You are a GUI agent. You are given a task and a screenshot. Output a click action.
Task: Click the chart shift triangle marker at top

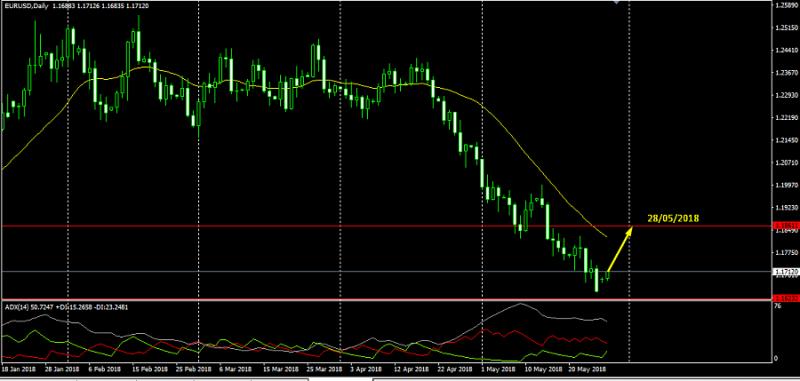[x=616, y=2]
